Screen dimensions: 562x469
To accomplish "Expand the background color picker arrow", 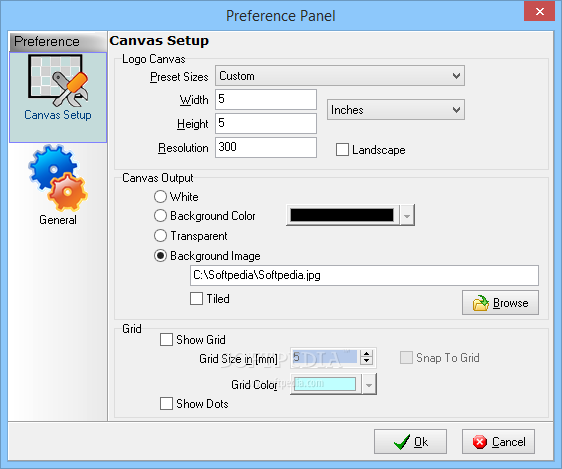I will coord(407,216).
